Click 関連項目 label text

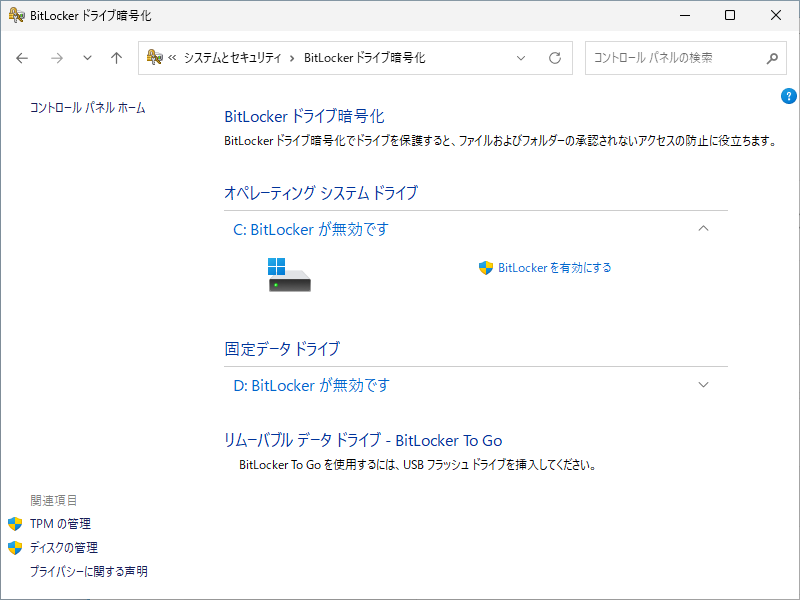[54, 501]
